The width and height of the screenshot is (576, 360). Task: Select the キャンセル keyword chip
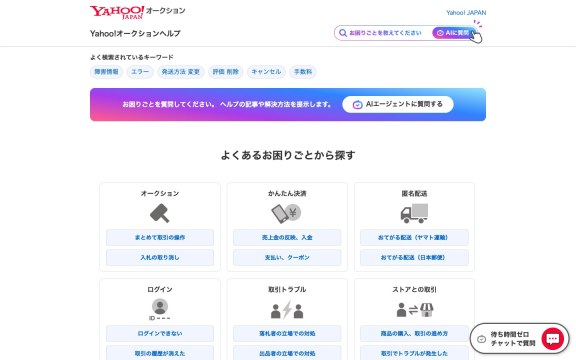point(266,72)
